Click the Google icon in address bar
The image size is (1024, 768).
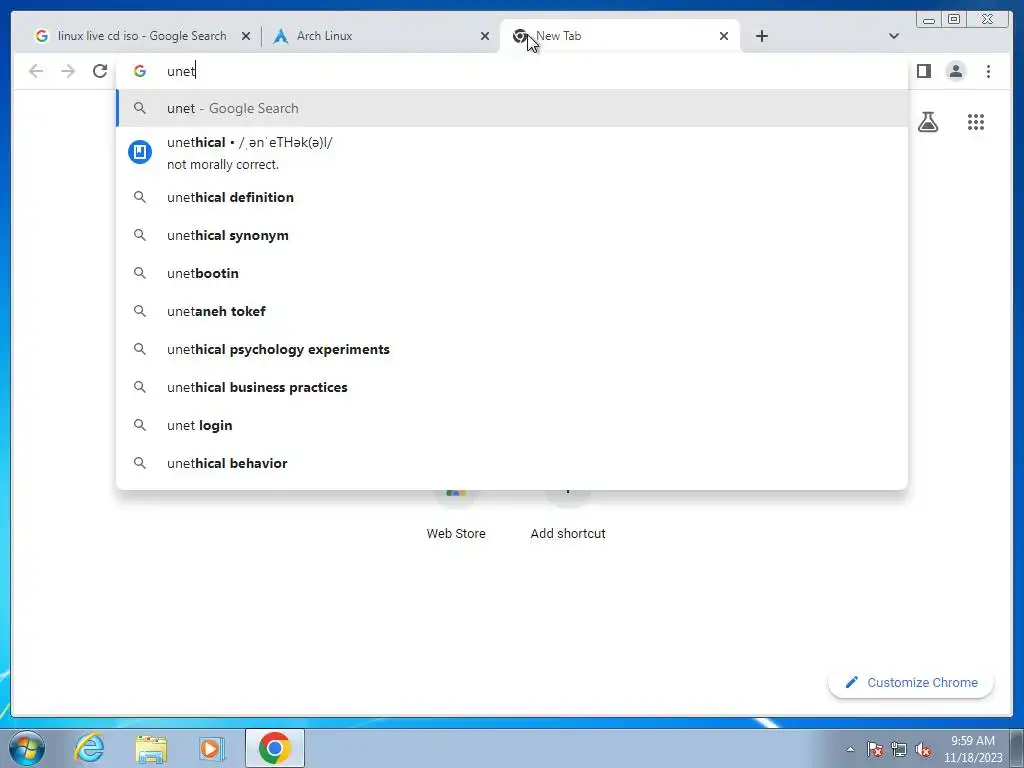tap(140, 71)
